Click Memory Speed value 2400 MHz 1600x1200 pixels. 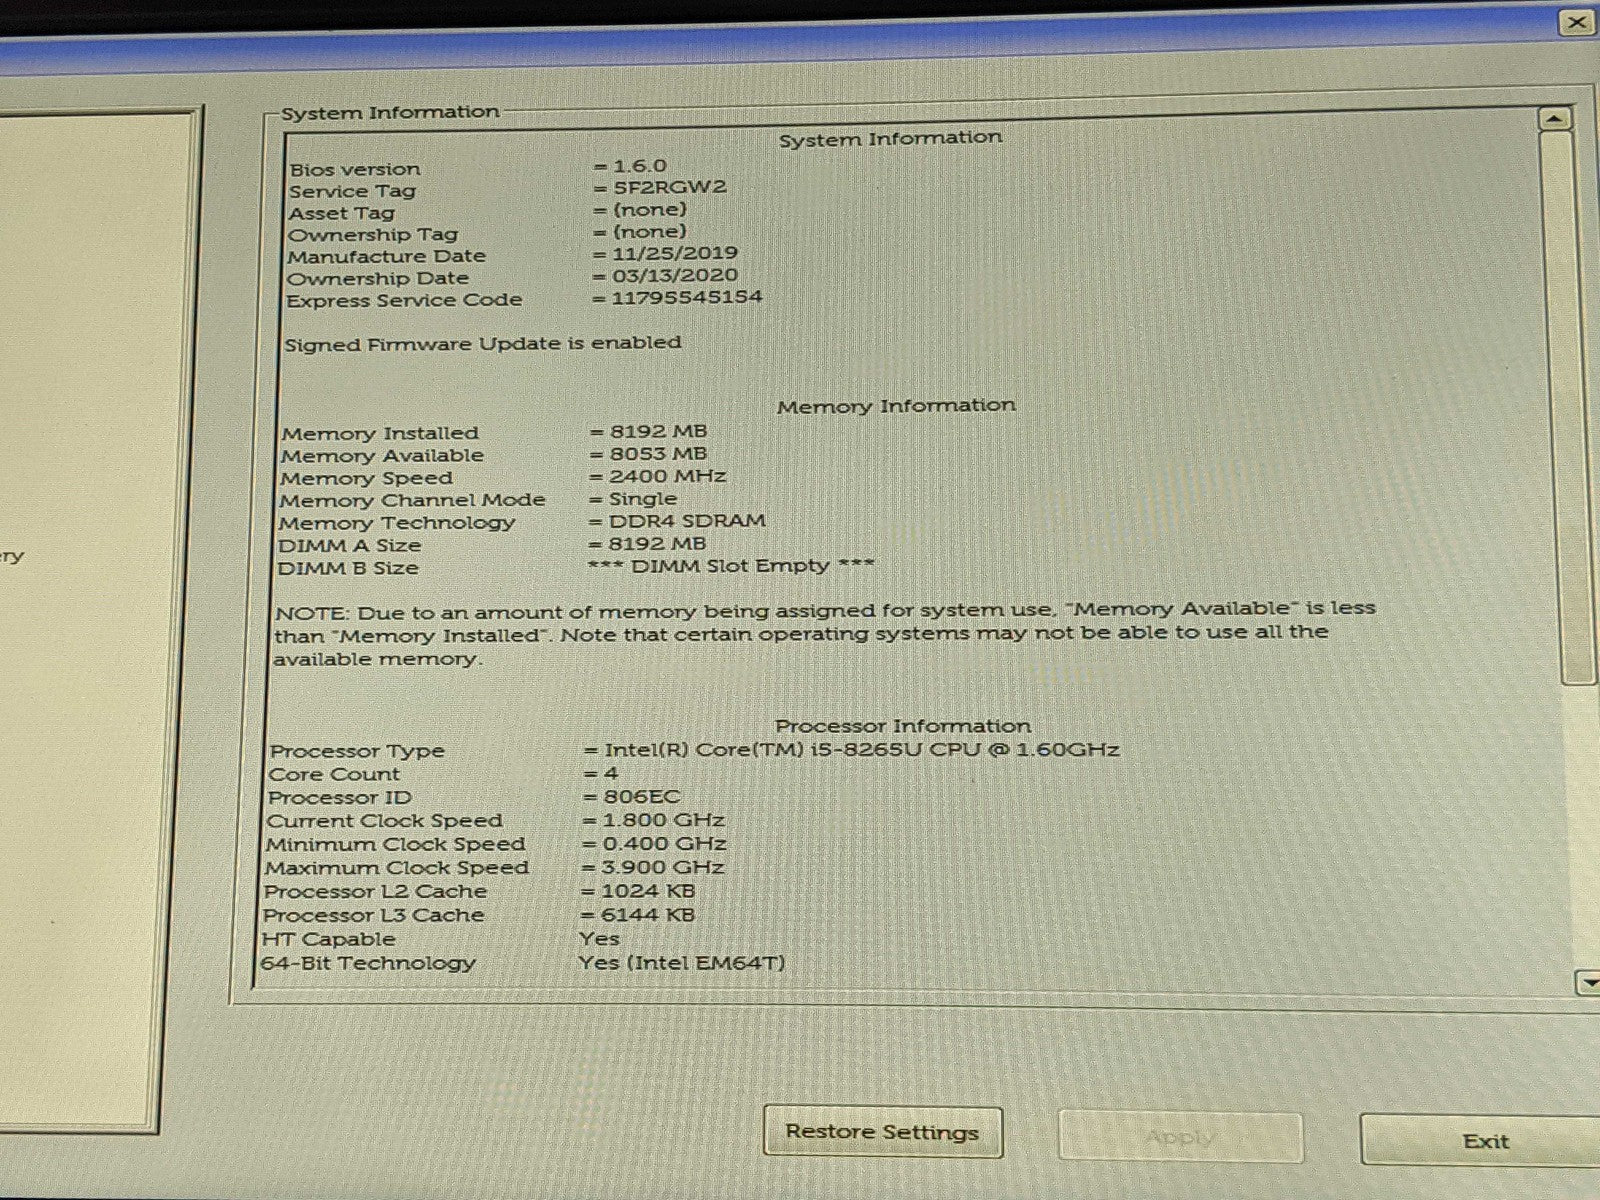tap(667, 476)
